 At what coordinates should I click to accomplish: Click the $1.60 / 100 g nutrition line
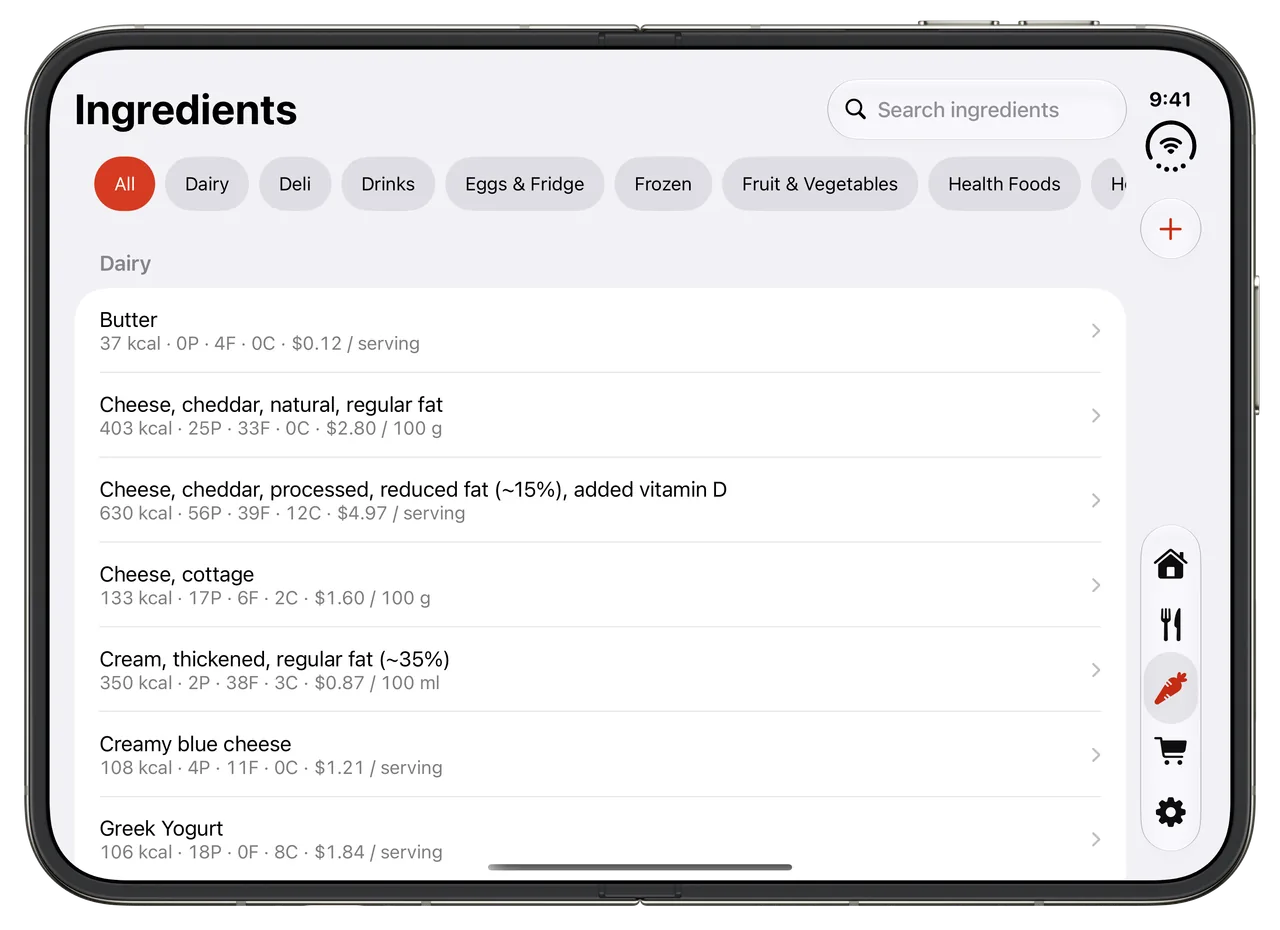click(x=265, y=599)
